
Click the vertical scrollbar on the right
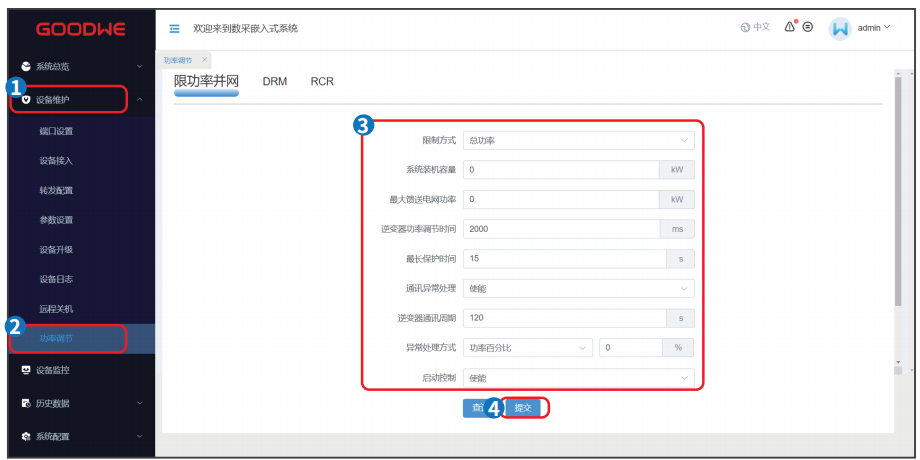click(x=897, y=191)
